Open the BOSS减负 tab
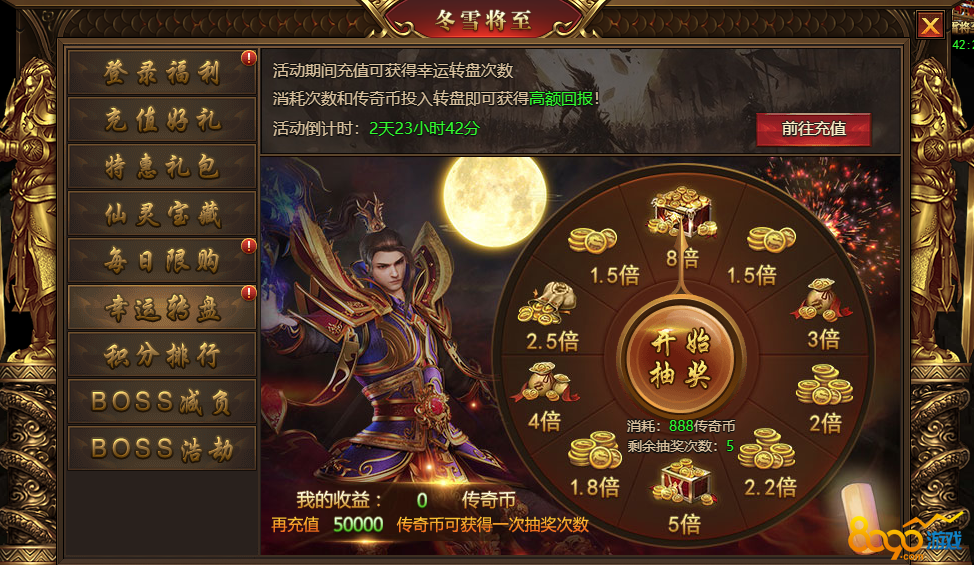The height and width of the screenshot is (565, 974). pyautogui.click(x=162, y=402)
